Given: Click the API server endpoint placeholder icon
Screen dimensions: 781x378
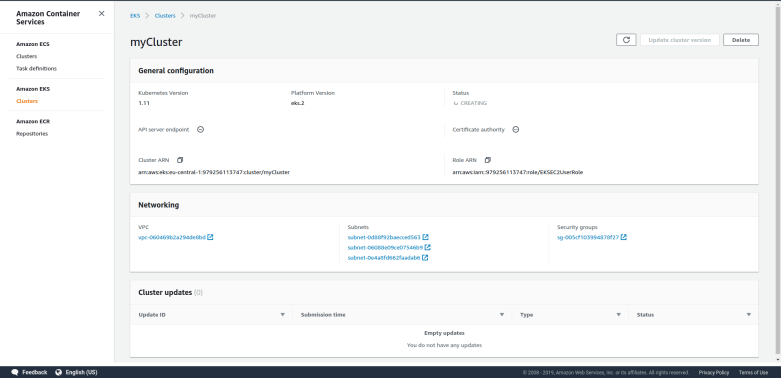Looking at the screenshot, I should point(200,129).
